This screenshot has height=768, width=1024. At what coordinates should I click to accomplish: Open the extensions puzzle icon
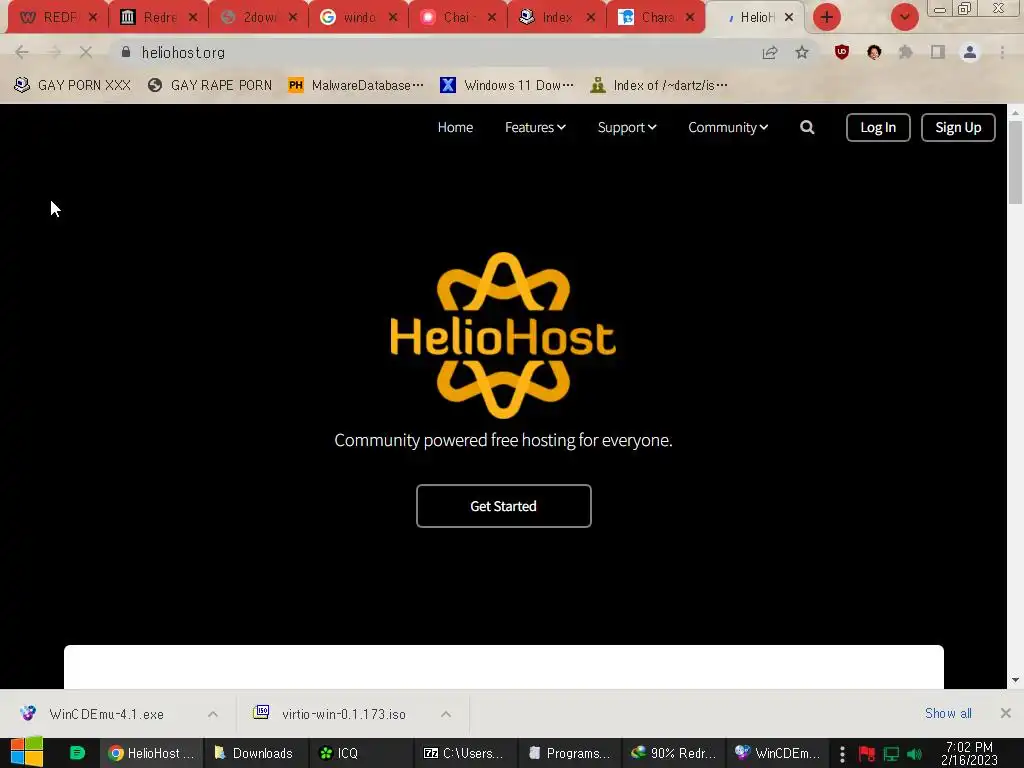point(906,52)
